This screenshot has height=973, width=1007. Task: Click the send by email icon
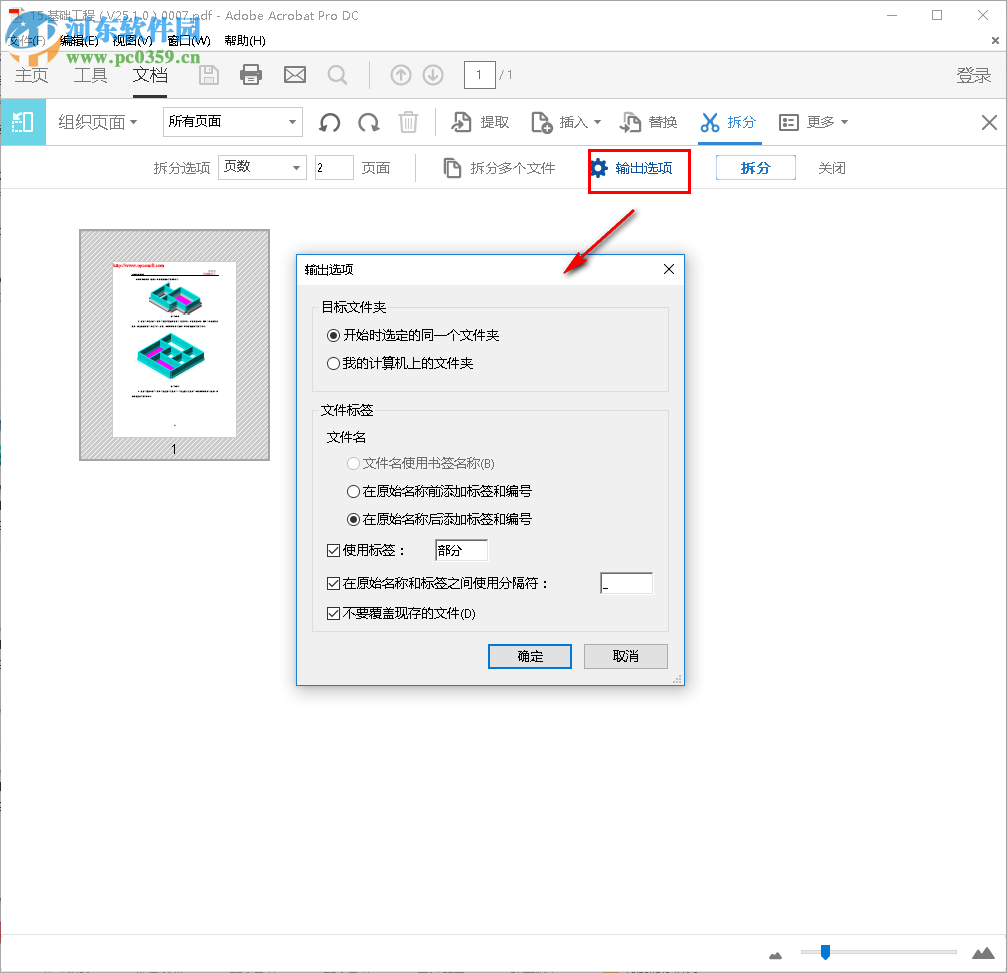coord(294,74)
